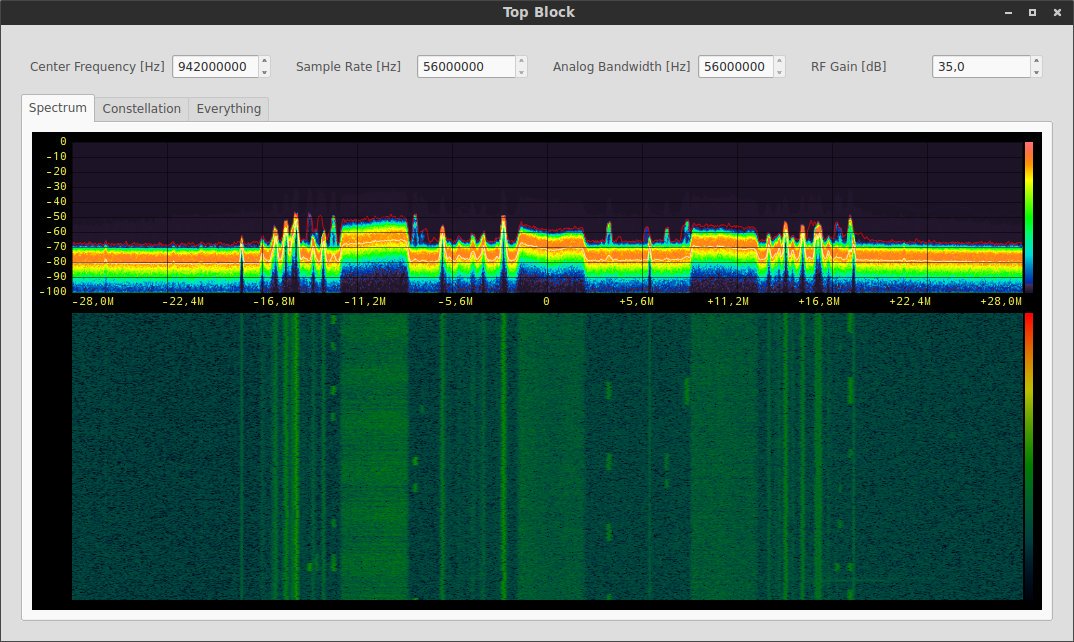Click the Center Frequency input field
The height and width of the screenshot is (642, 1074).
(214, 67)
